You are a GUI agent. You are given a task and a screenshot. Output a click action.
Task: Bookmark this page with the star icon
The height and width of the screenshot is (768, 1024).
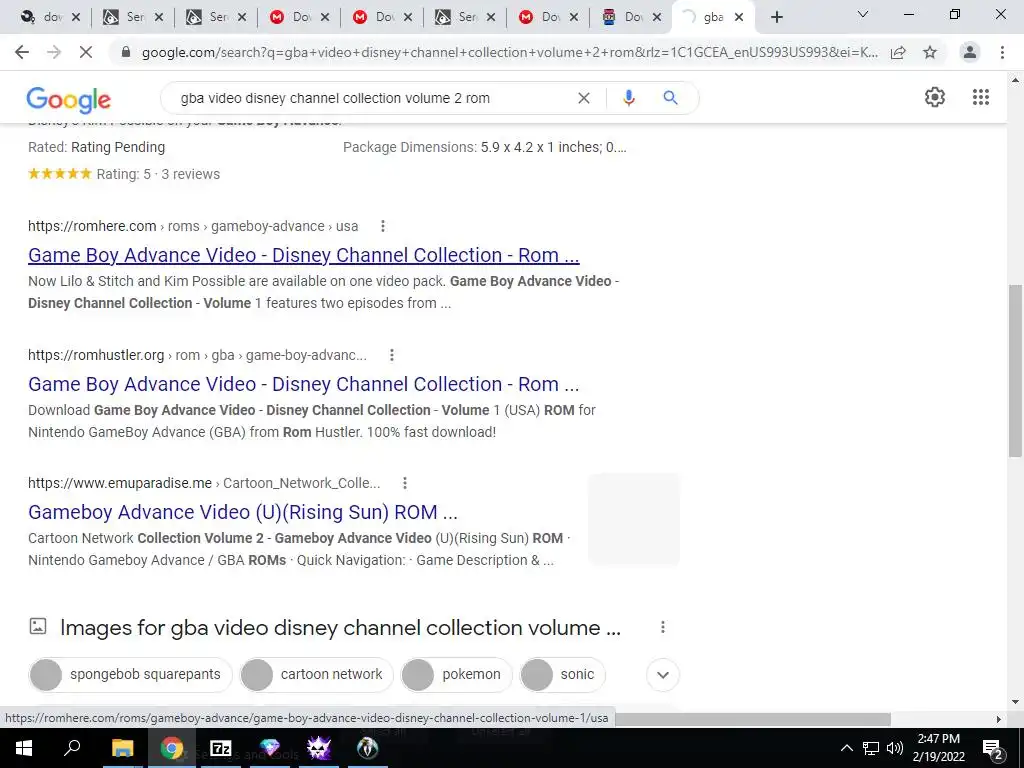(x=930, y=52)
